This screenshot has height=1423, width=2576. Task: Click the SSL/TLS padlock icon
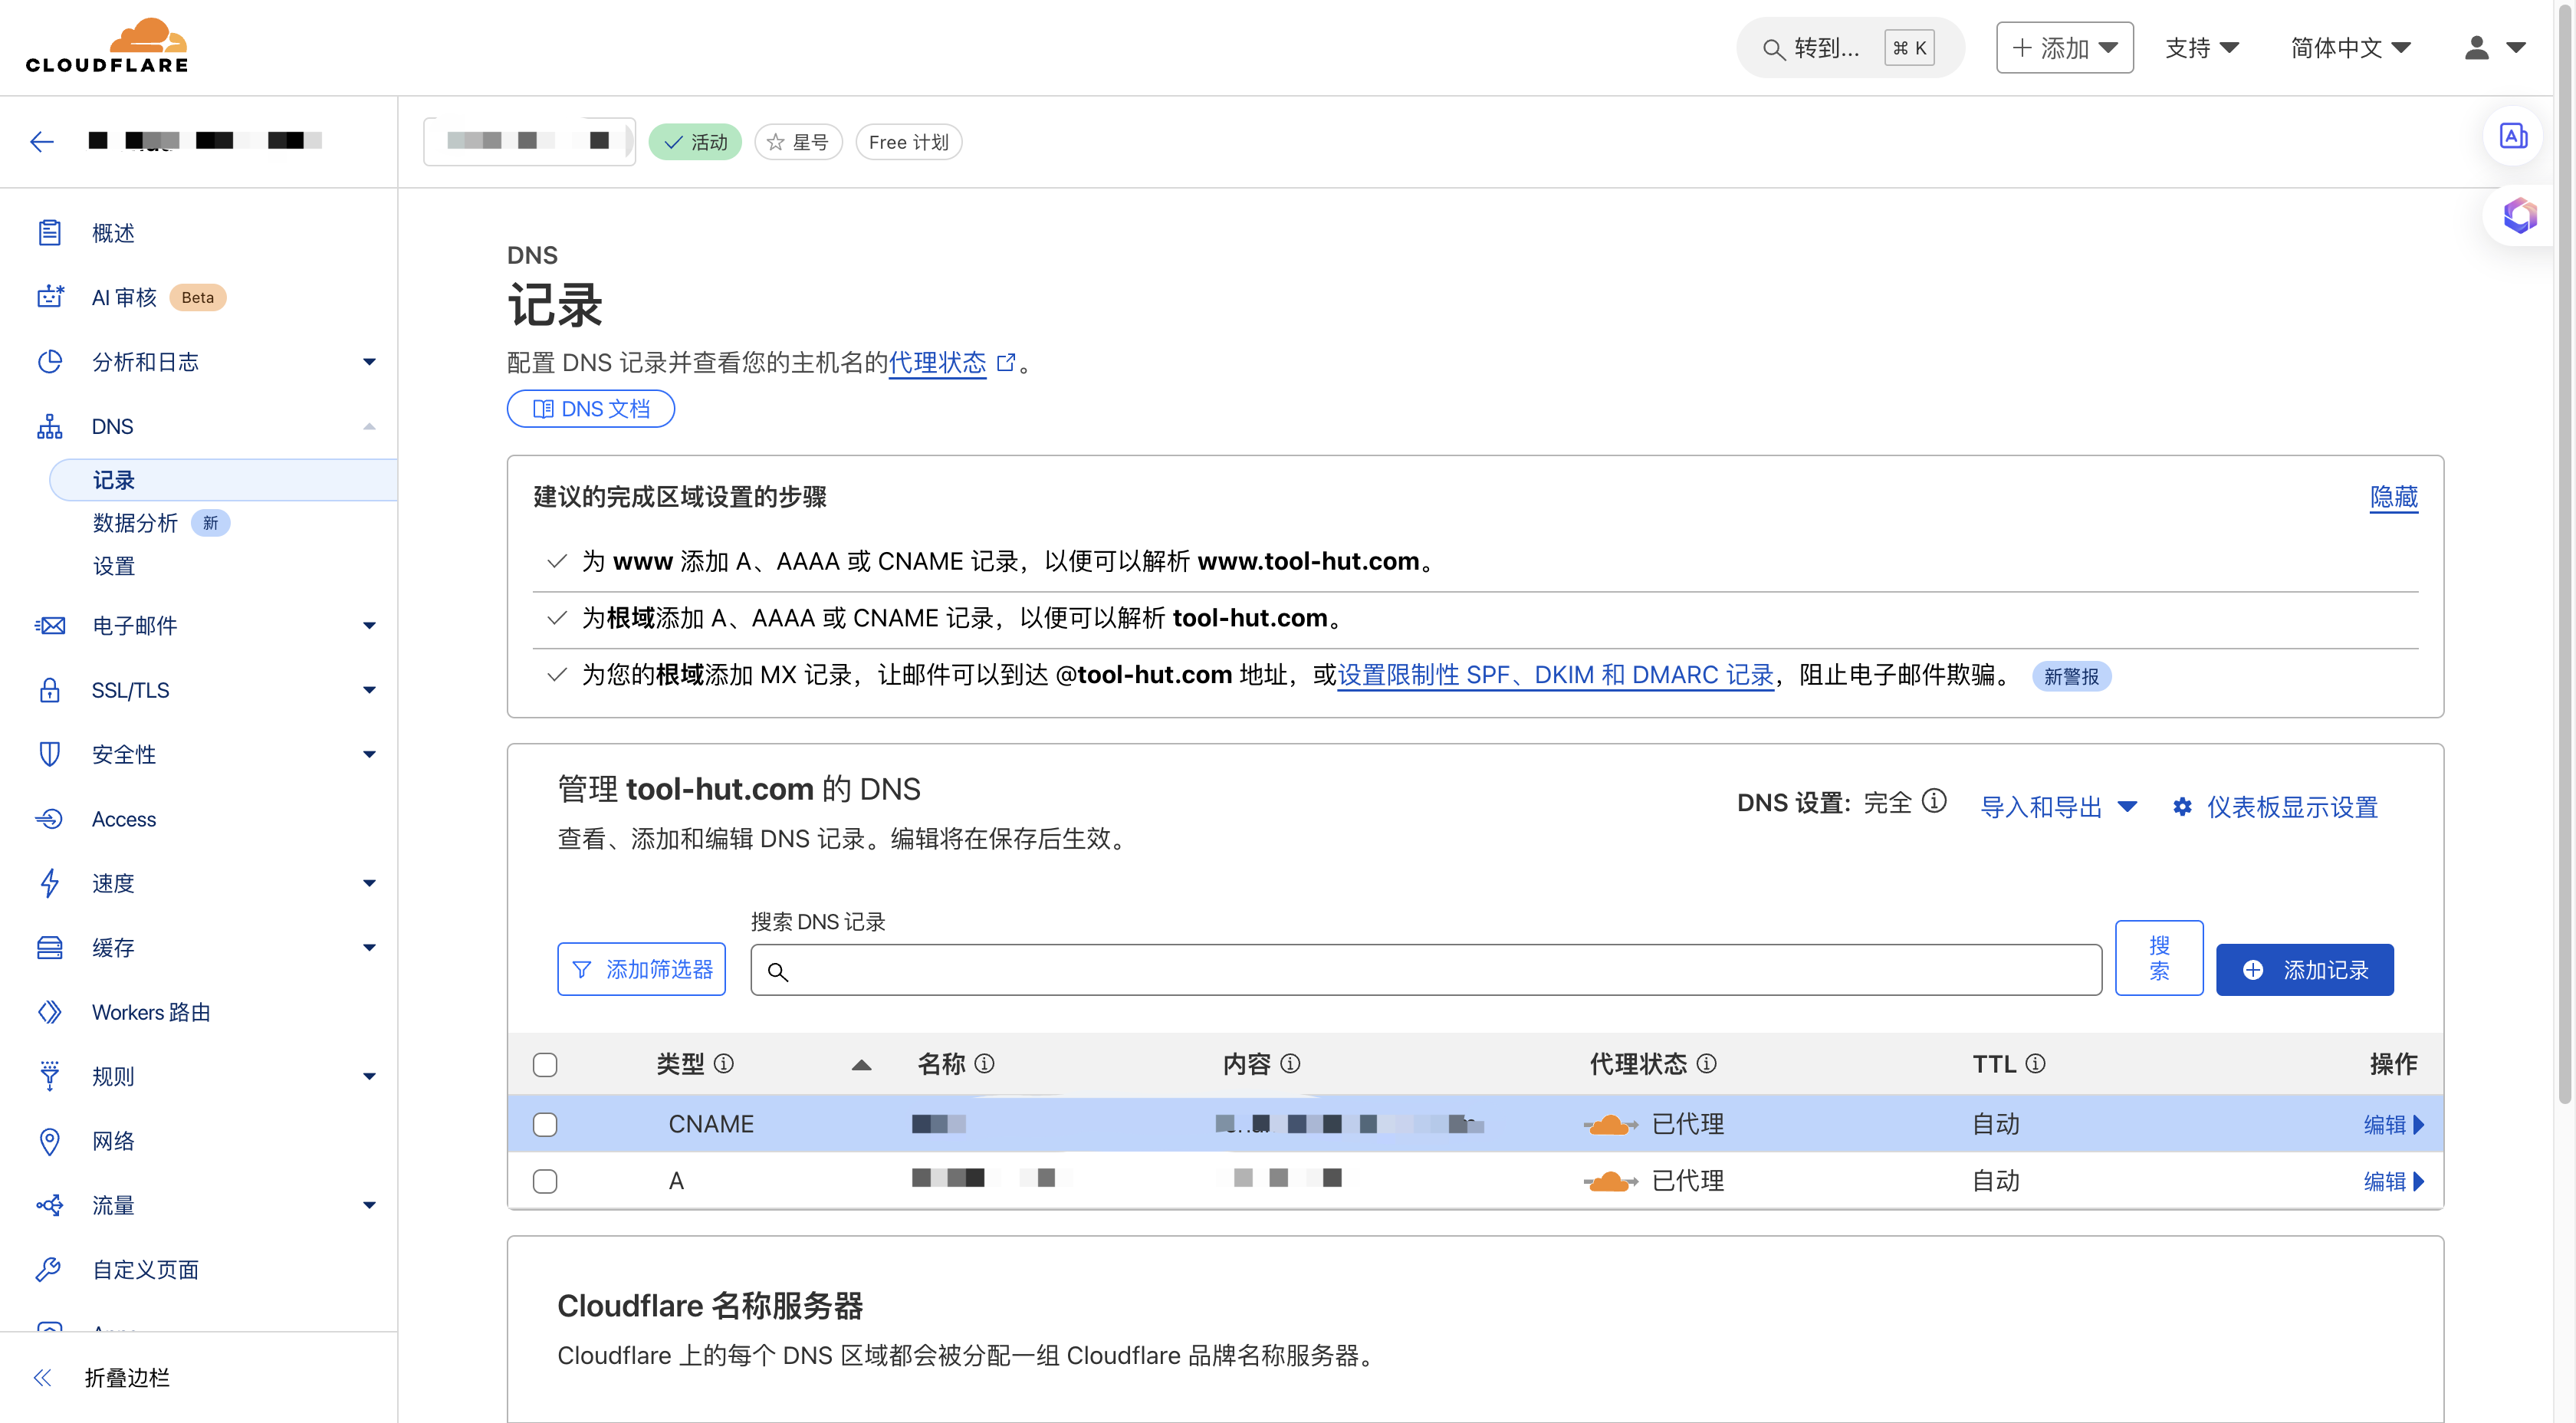coord(50,690)
